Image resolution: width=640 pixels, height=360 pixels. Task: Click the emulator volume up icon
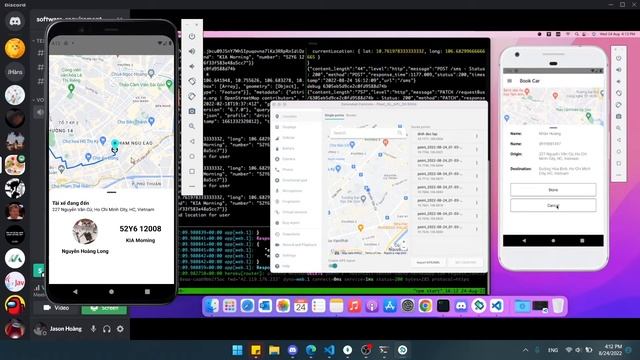[192, 51]
